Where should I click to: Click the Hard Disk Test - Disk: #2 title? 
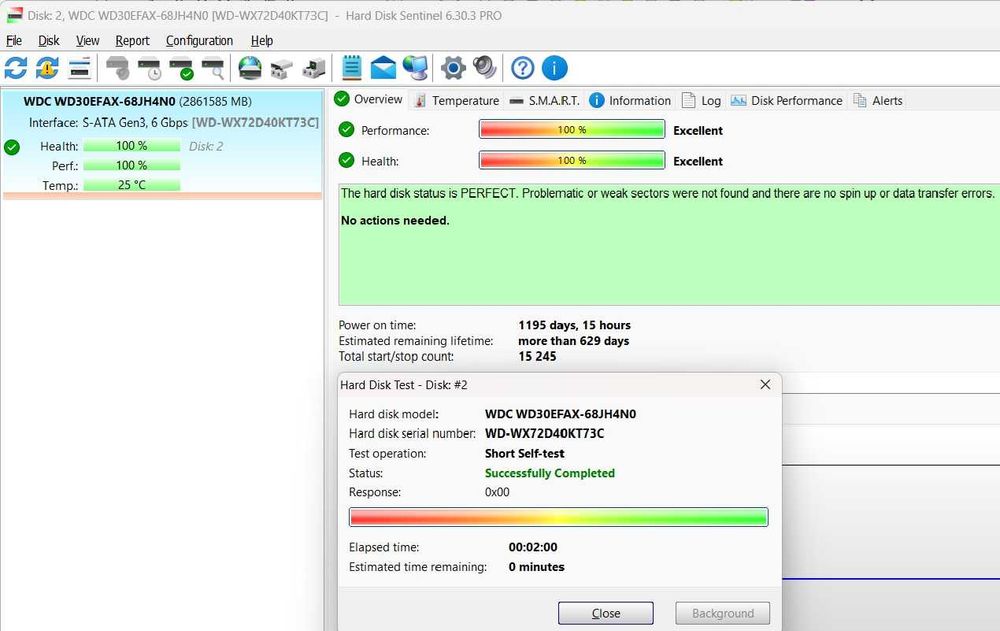(x=404, y=385)
